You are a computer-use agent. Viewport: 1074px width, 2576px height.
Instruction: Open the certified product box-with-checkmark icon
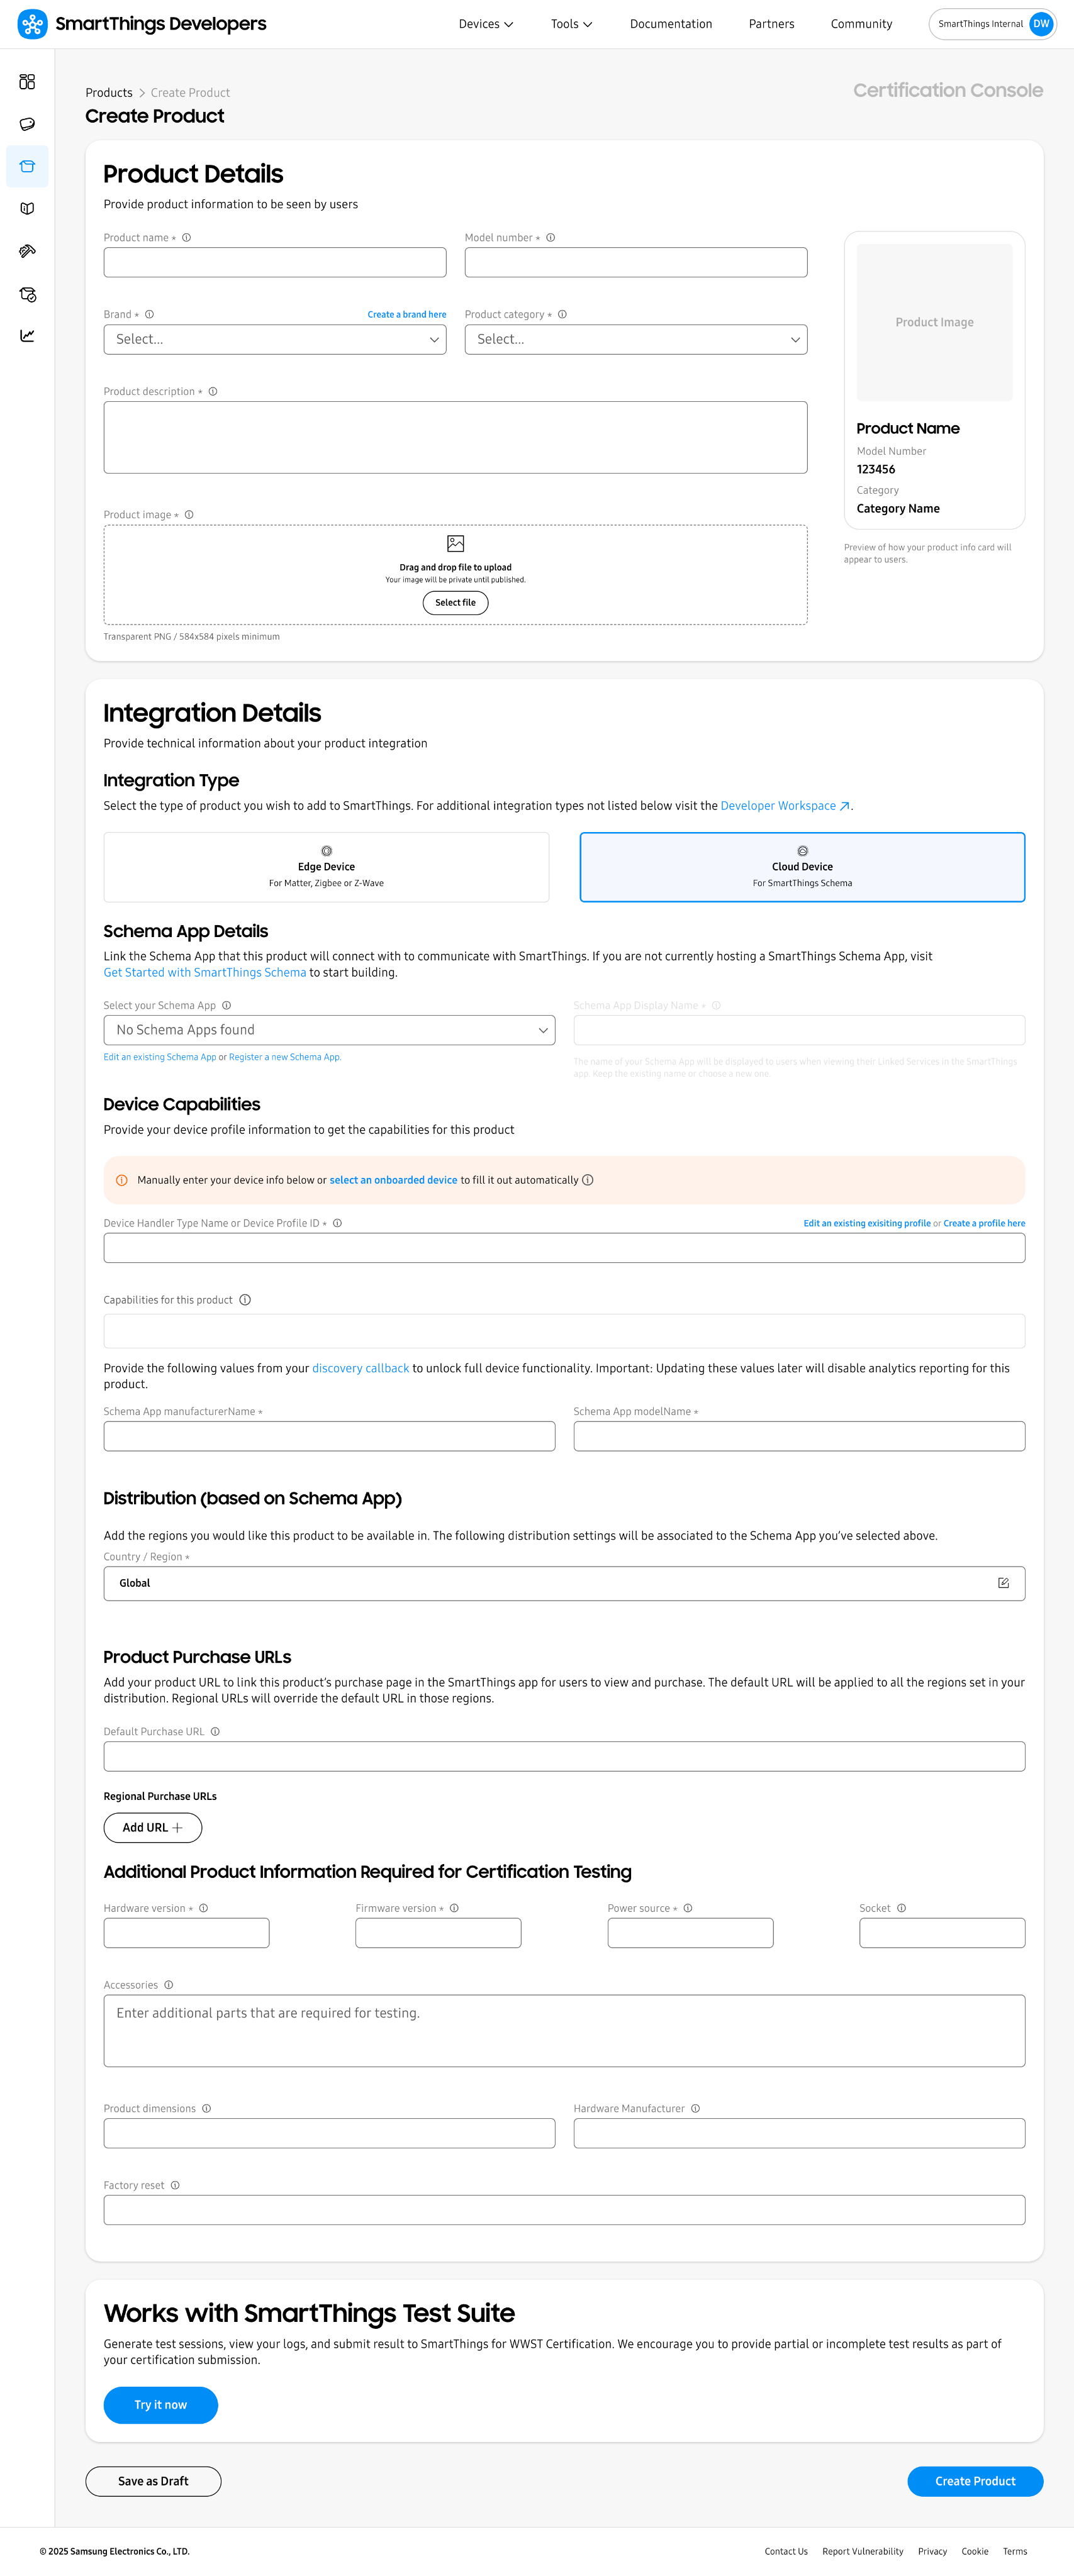27,294
